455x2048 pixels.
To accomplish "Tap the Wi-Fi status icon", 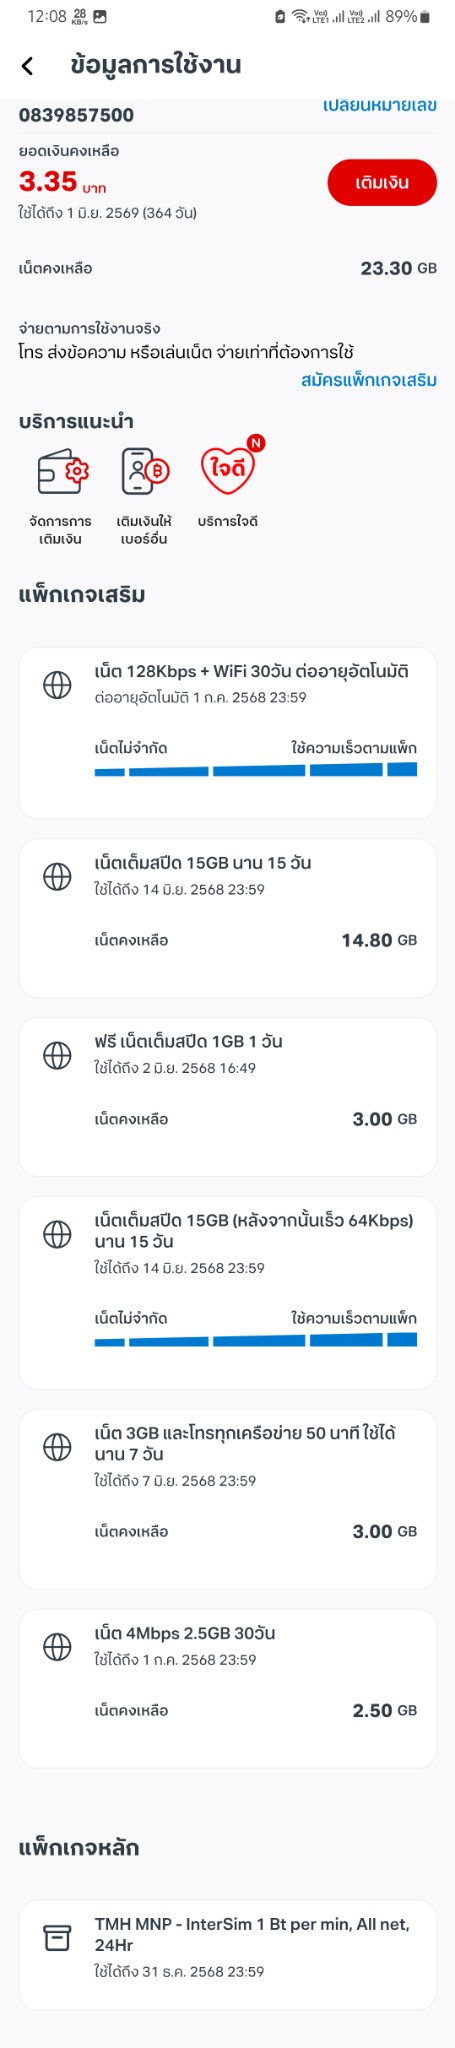I will point(300,16).
